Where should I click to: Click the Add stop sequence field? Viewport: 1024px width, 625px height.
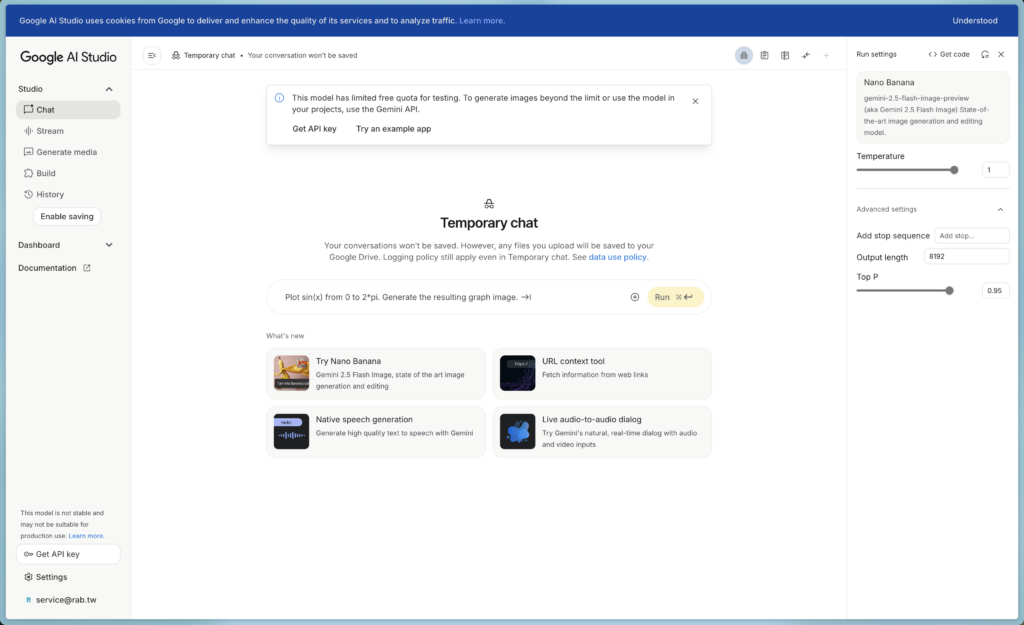coord(972,236)
